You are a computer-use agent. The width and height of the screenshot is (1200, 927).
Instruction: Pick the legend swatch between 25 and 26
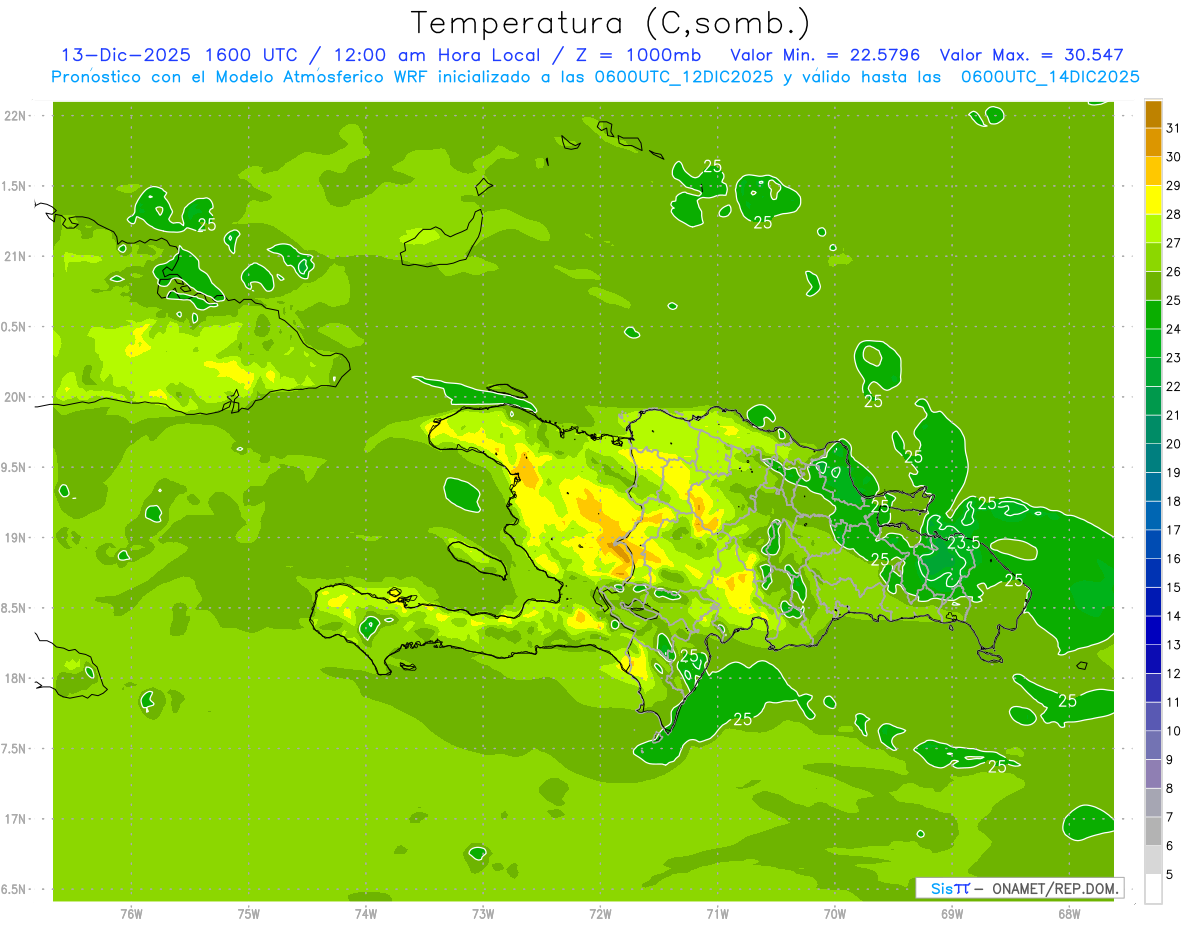coord(1153,286)
